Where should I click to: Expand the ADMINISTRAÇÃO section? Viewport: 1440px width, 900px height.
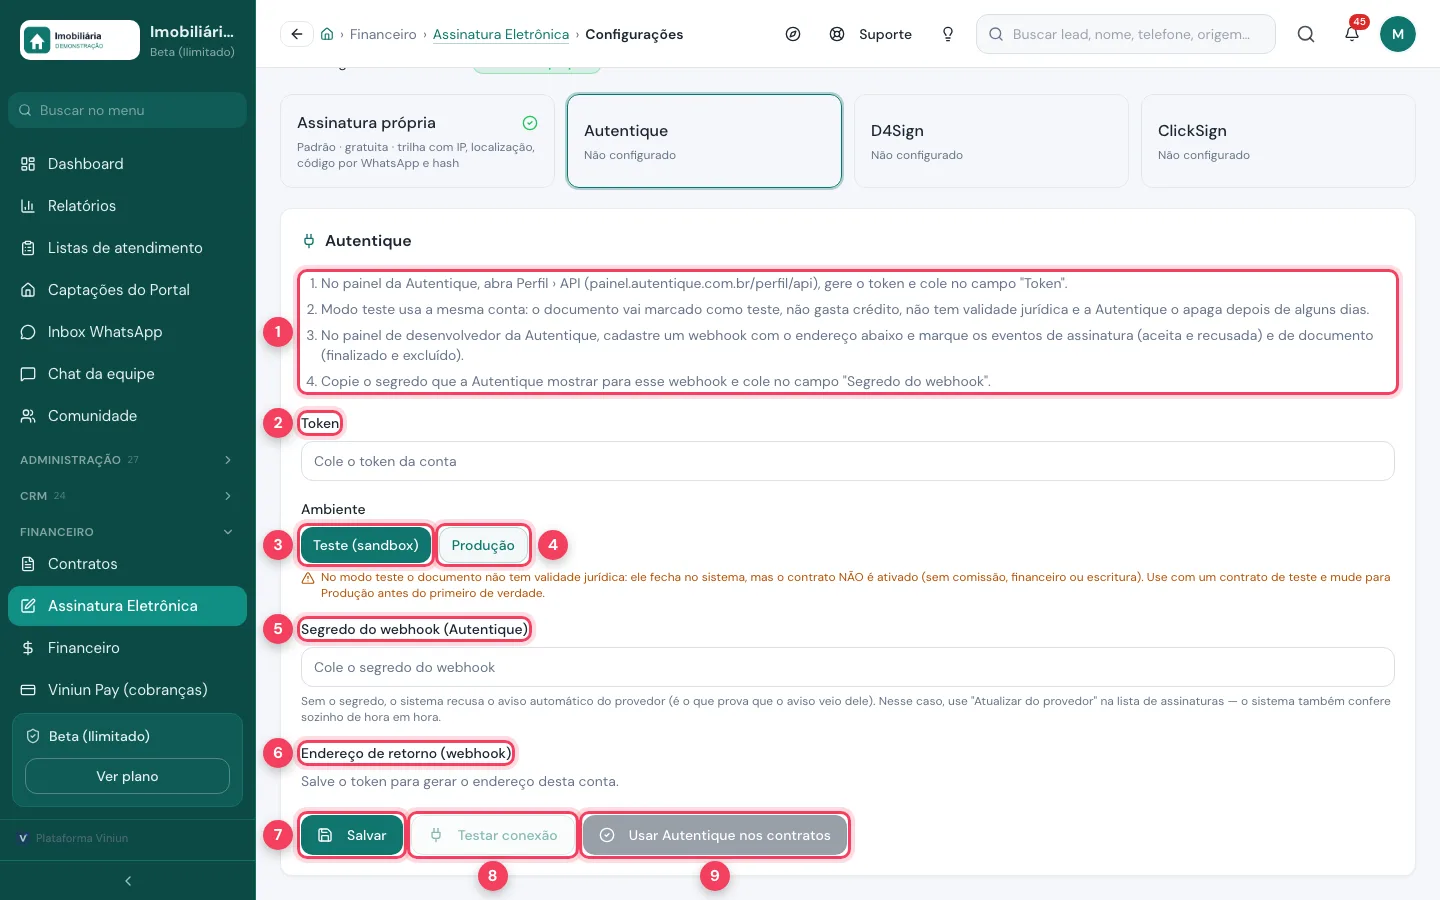[x=127, y=460]
